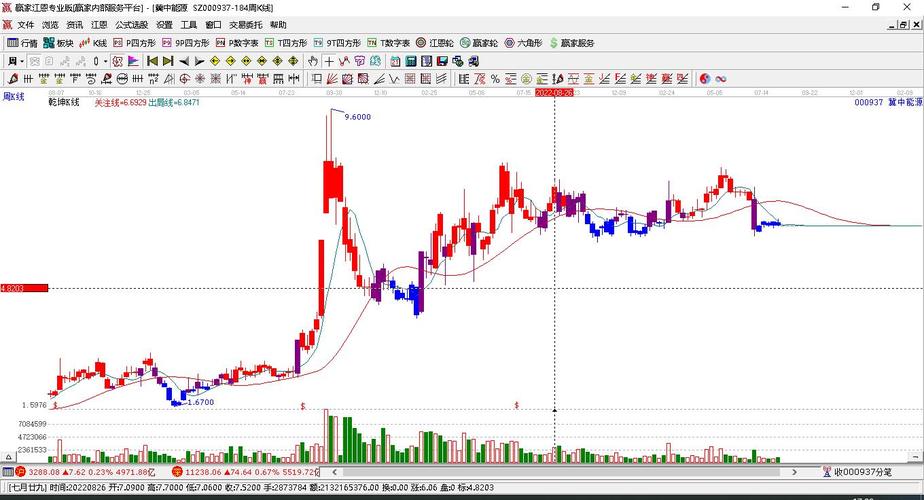Click the Shenzhen index 11238.06 status
Screen dimensions: 924x500
(245, 472)
